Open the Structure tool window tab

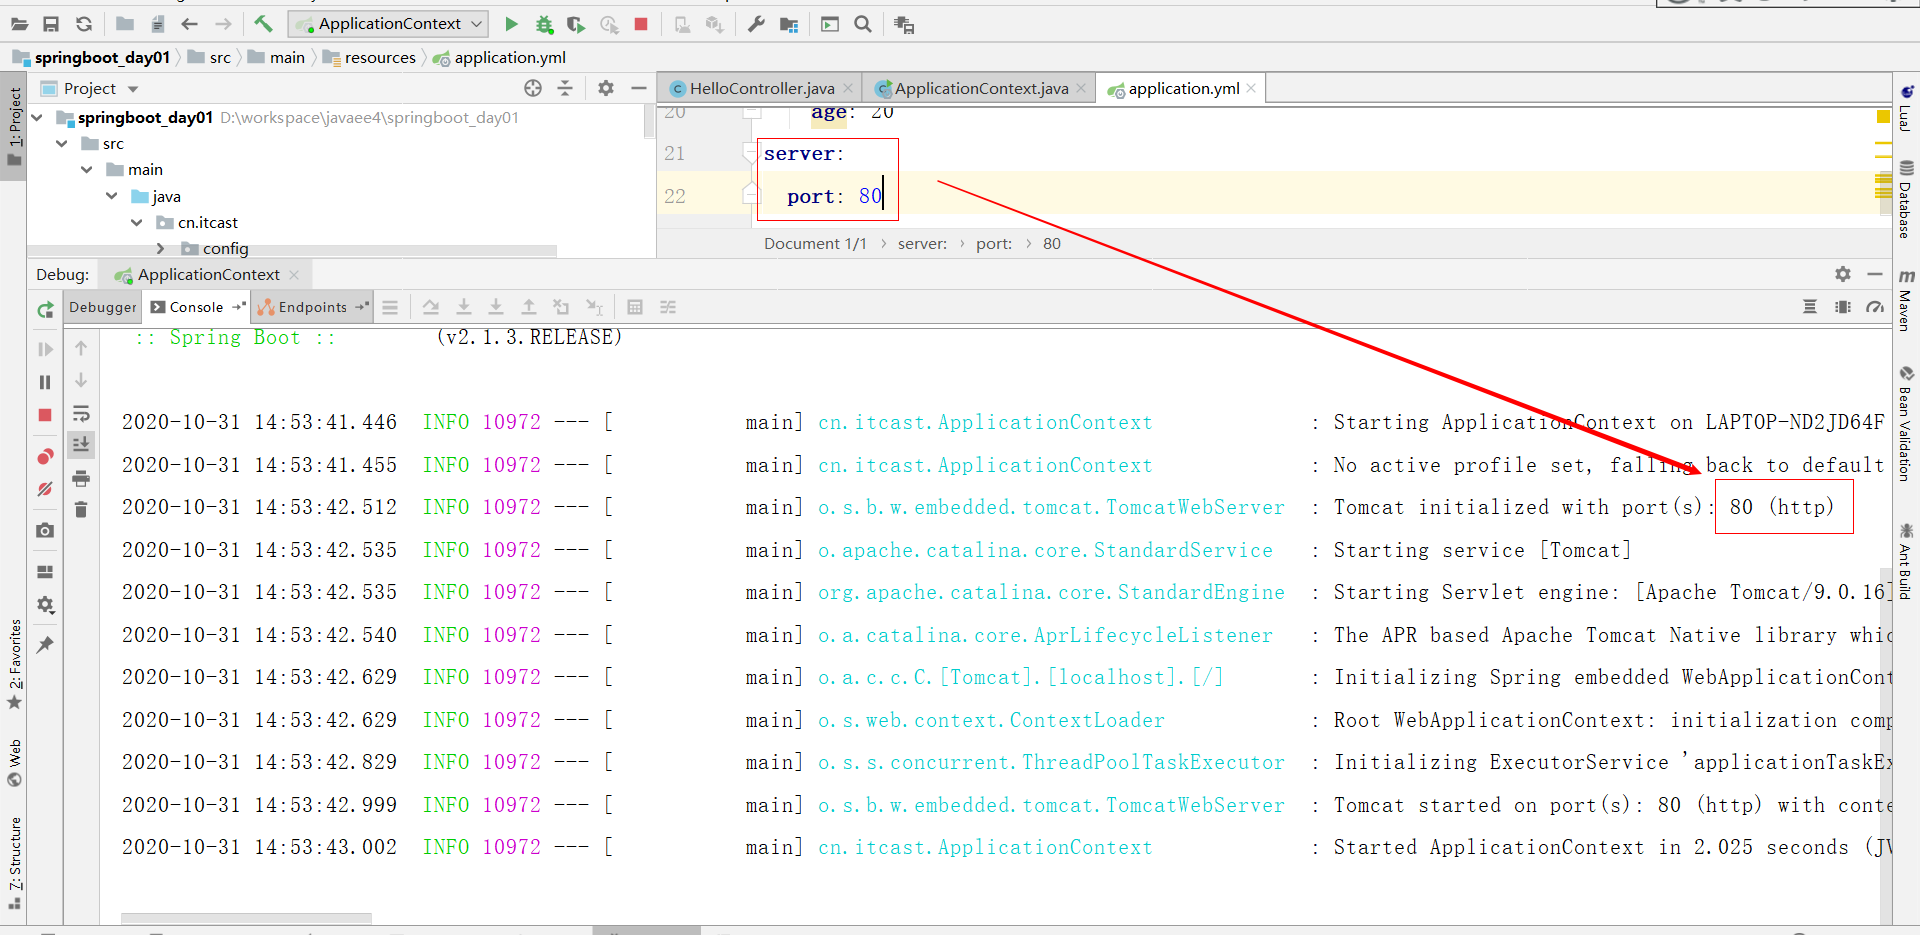[x=15, y=863]
